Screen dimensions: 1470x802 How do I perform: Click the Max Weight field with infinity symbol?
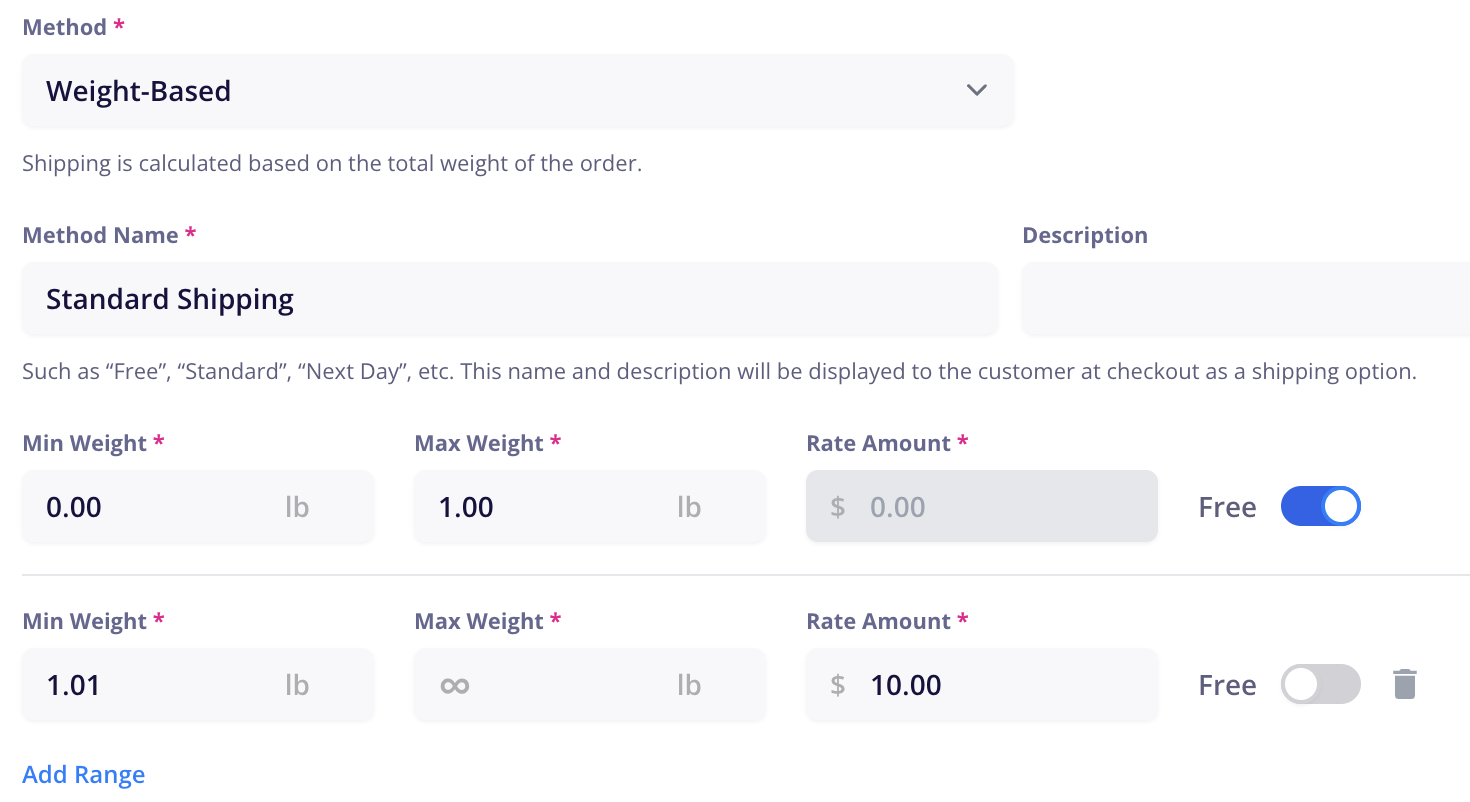coord(590,685)
